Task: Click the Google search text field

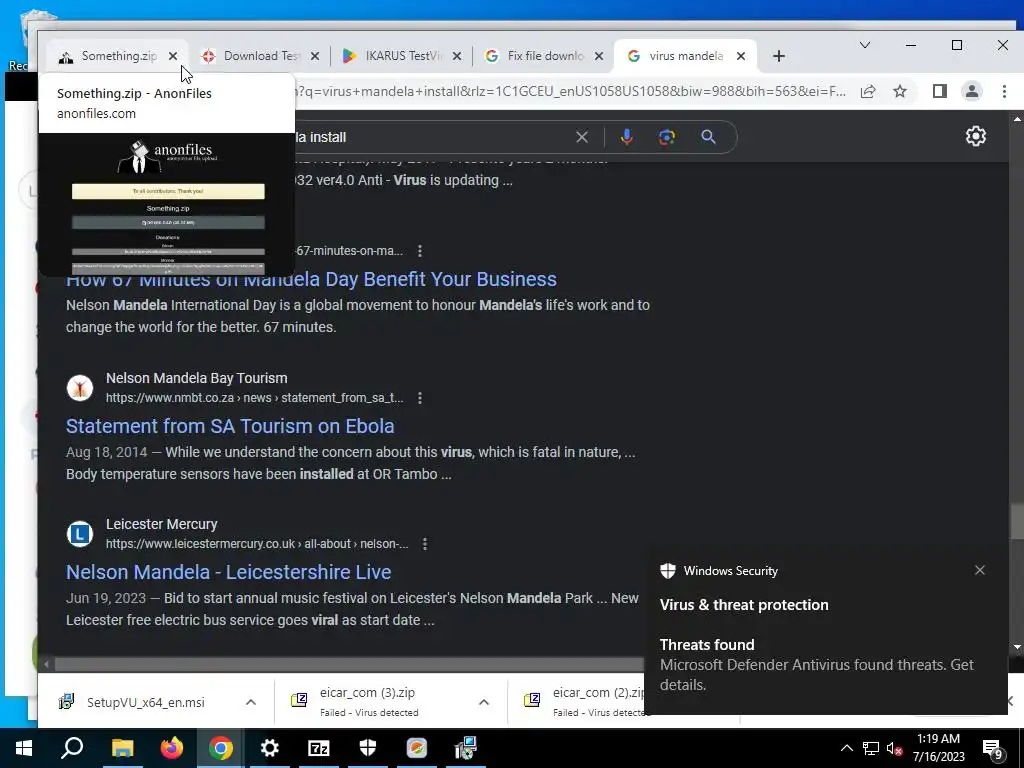Action: point(431,137)
